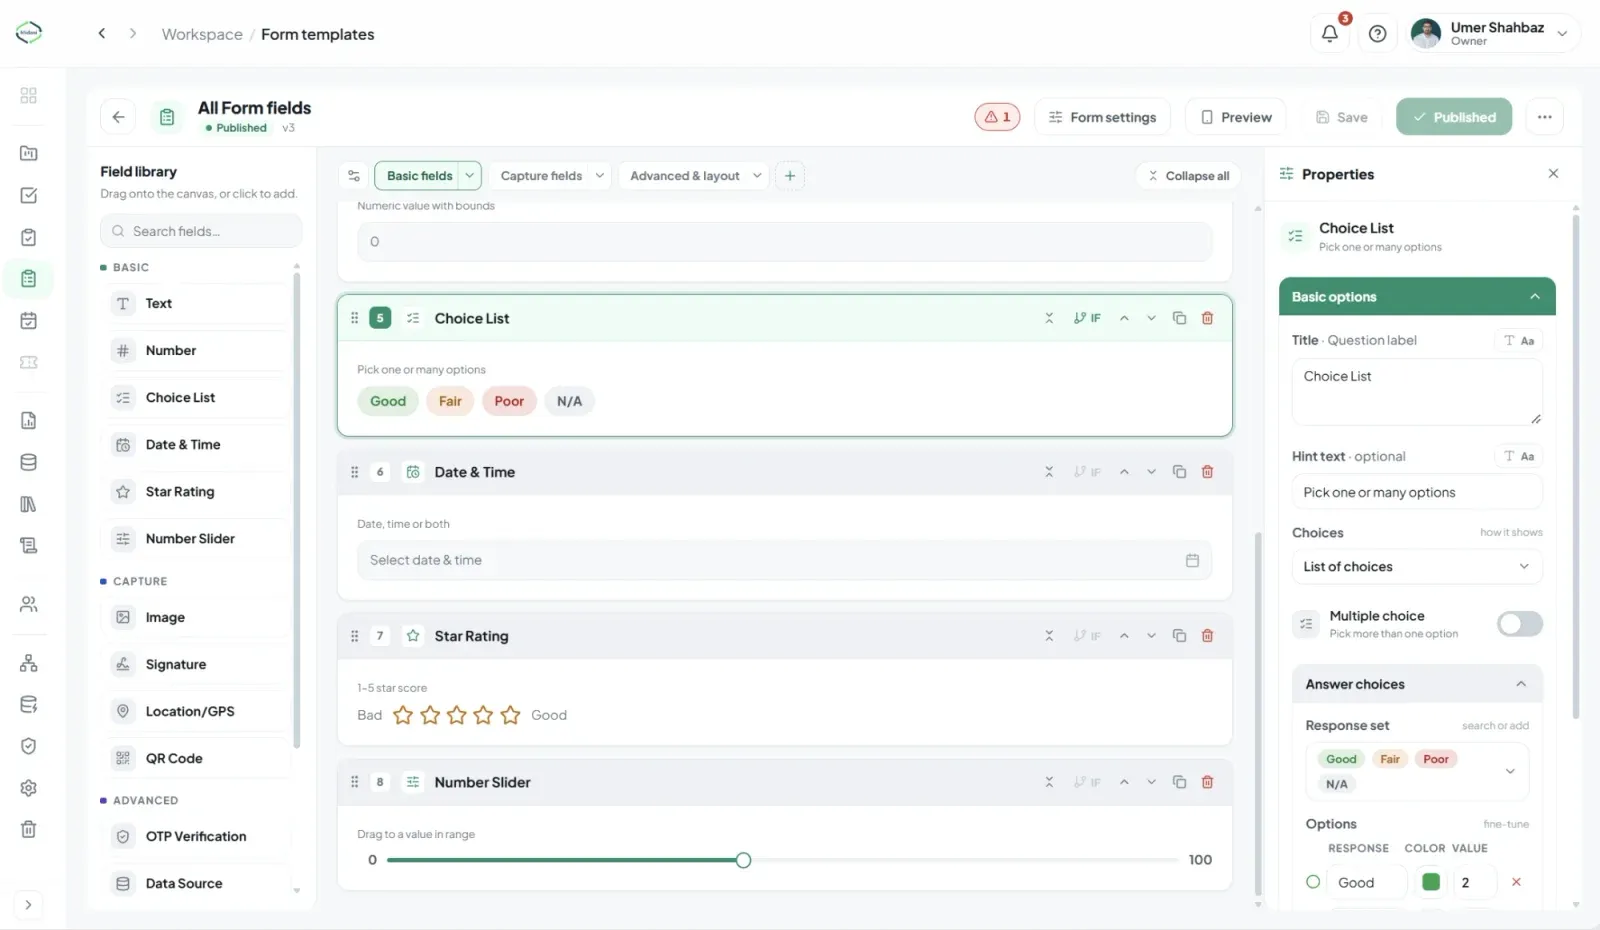This screenshot has height=930, width=1600.
Task: Add QR Code from the field library
Action: (198, 759)
